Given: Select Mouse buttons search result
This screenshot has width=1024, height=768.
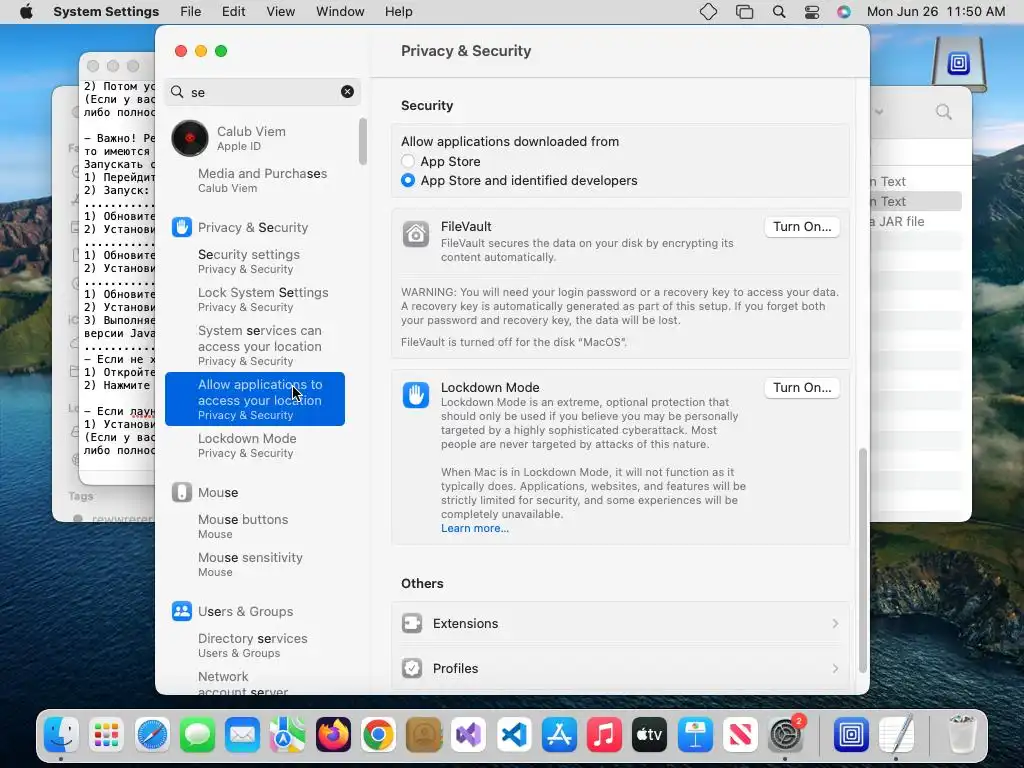Looking at the screenshot, I should point(255,526).
